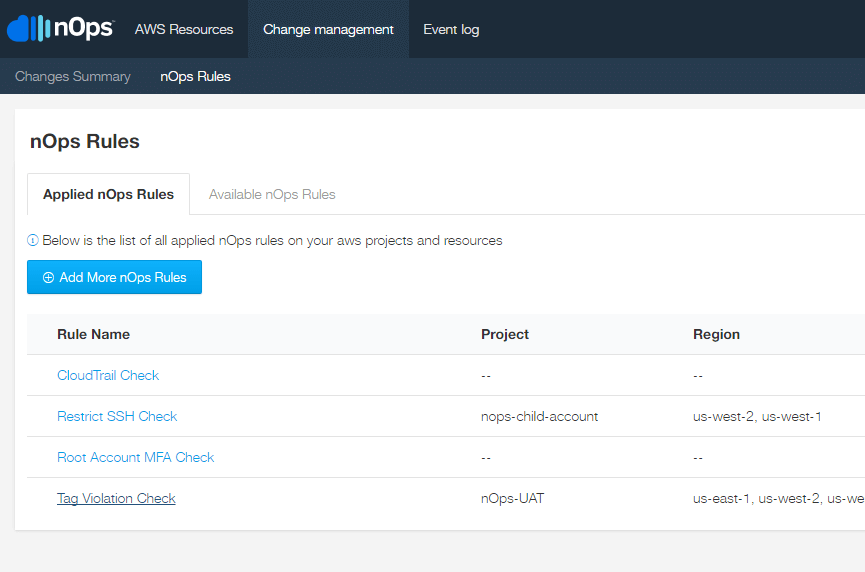The width and height of the screenshot is (865, 572).
Task: Select Tag Violation Check region cell
Action: [778, 499]
